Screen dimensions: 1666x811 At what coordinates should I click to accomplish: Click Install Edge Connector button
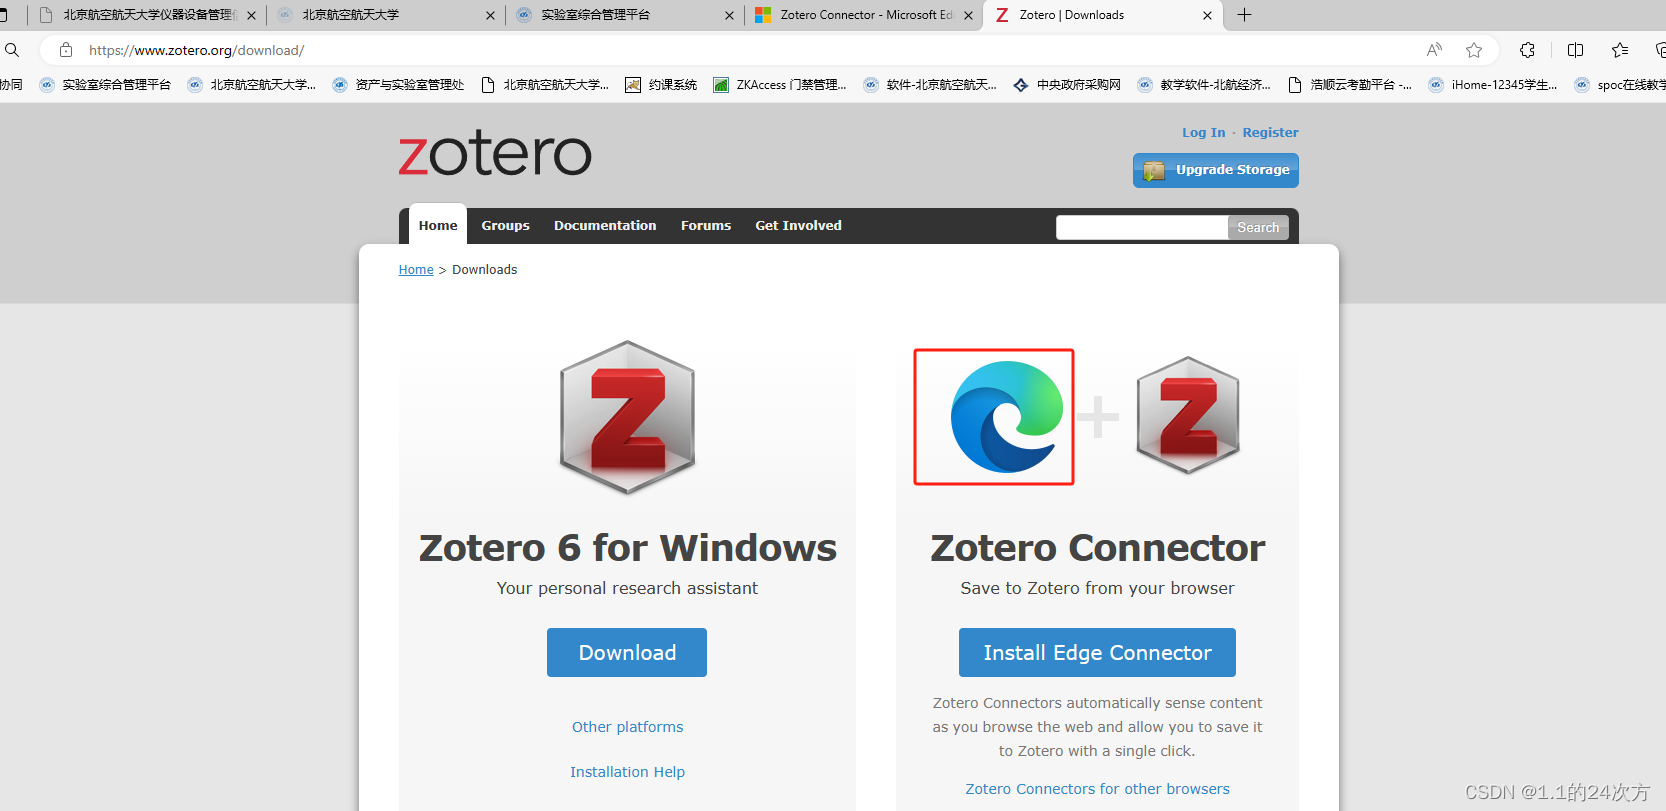click(1097, 652)
